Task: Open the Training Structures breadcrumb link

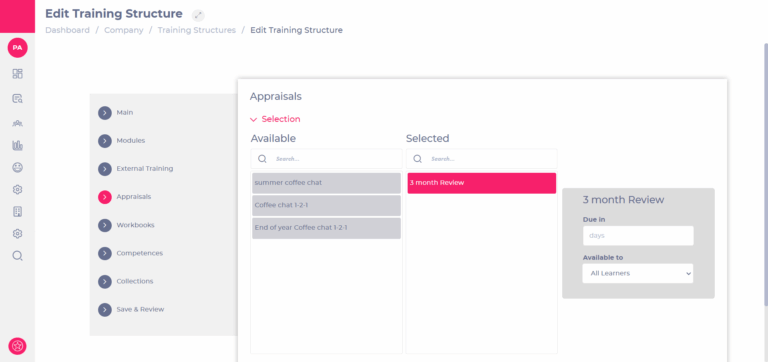Action: (196, 30)
